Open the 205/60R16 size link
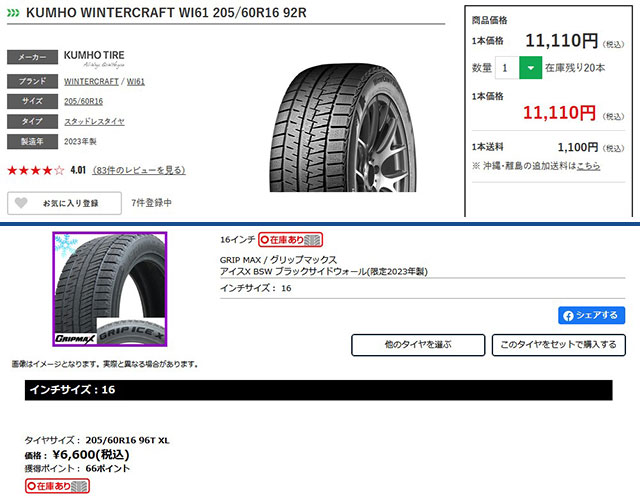This screenshot has height=500, width=640. pos(83,101)
